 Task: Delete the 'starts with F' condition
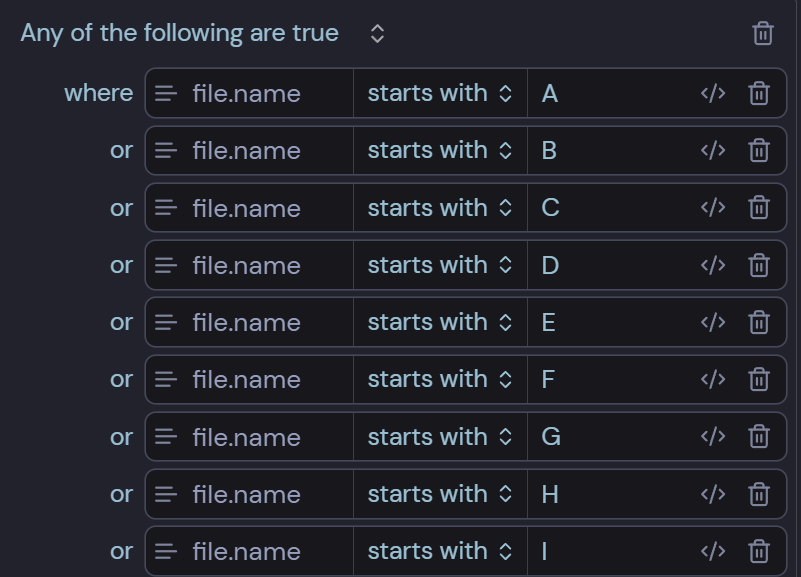point(759,379)
